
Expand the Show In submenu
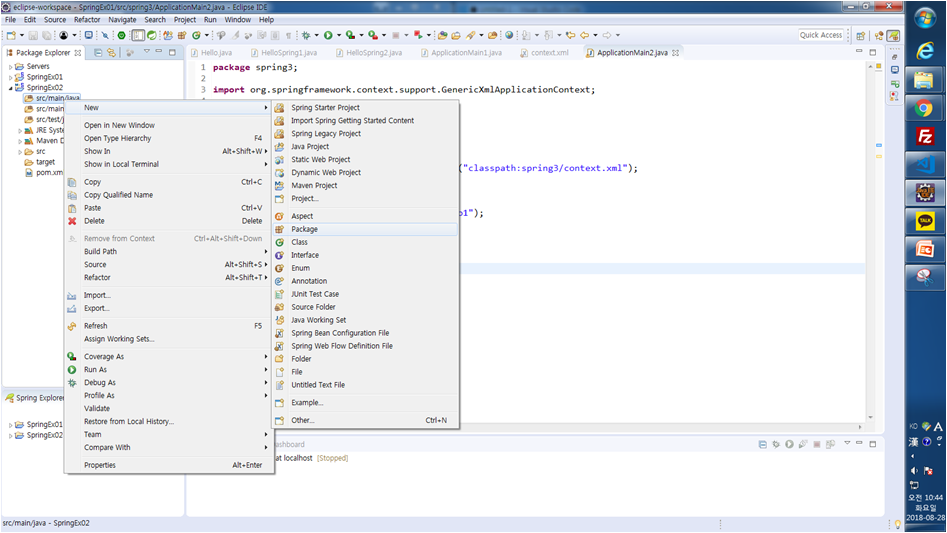(x=266, y=152)
